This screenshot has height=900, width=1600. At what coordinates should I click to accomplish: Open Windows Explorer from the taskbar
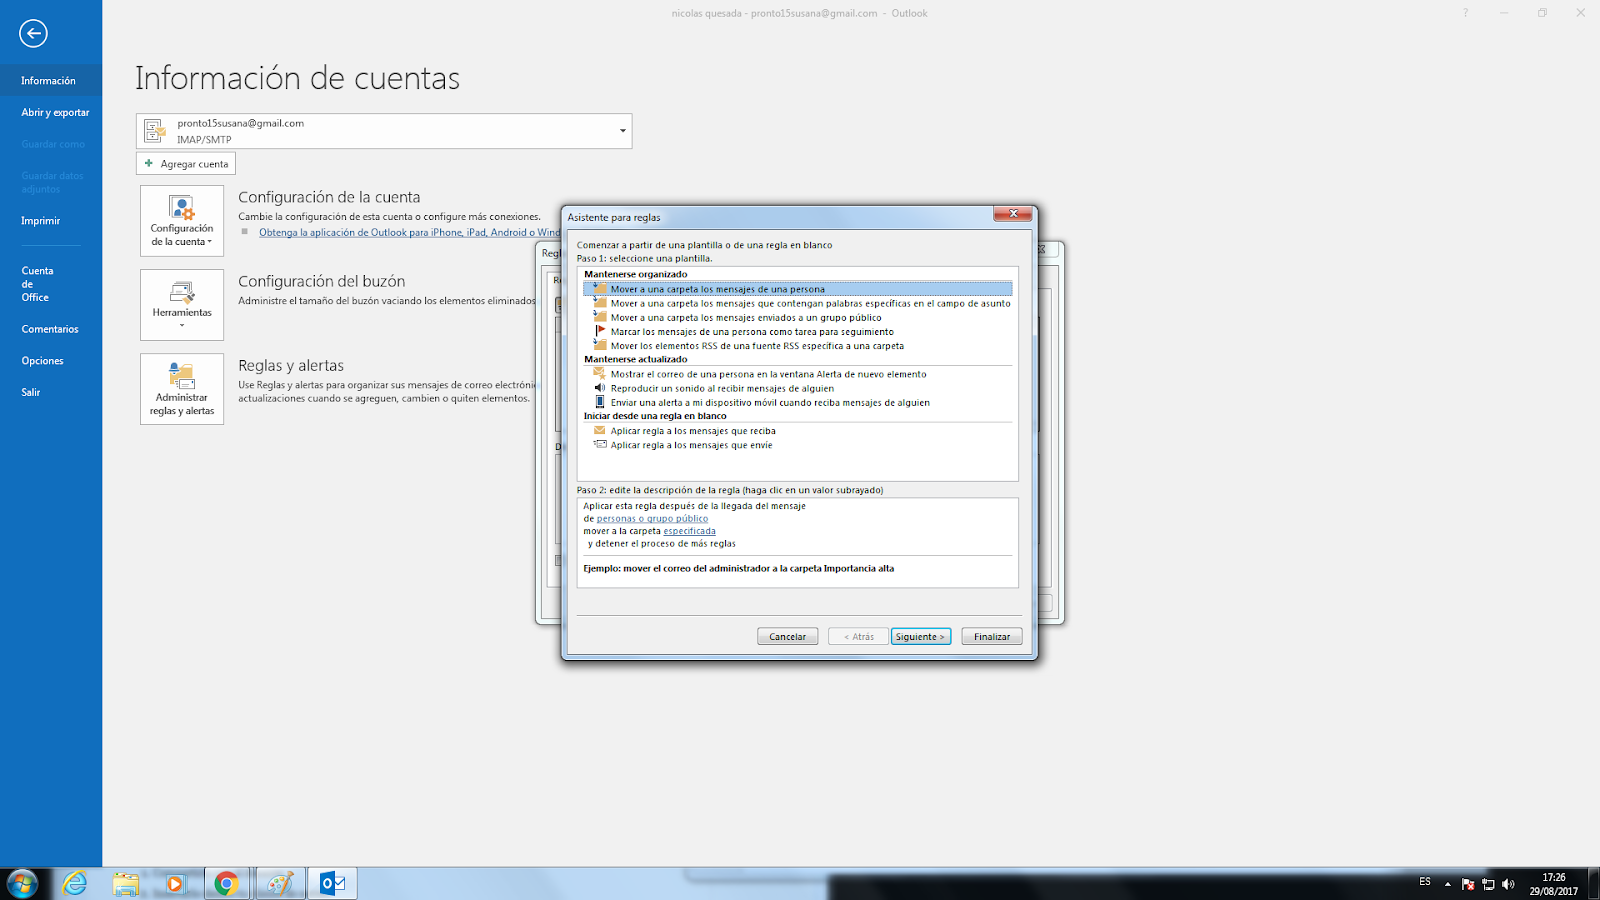tap(126, 883)
